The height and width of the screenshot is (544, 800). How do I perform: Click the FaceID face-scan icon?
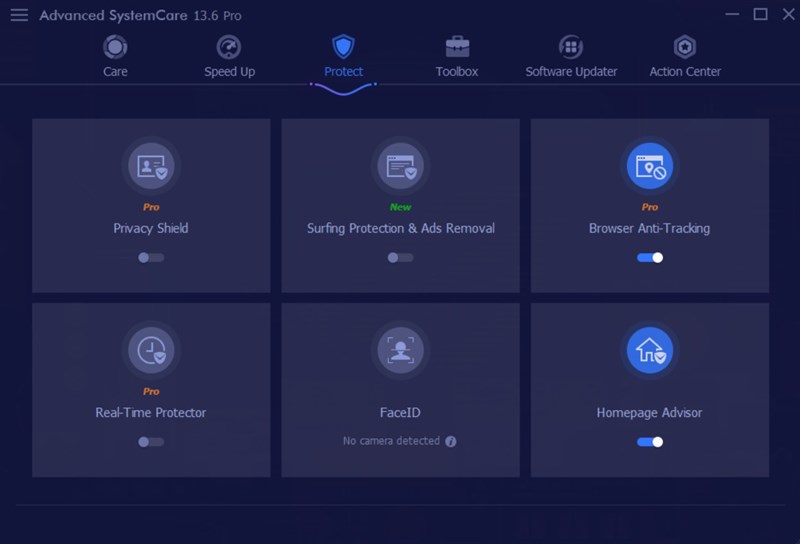point(401,350)
